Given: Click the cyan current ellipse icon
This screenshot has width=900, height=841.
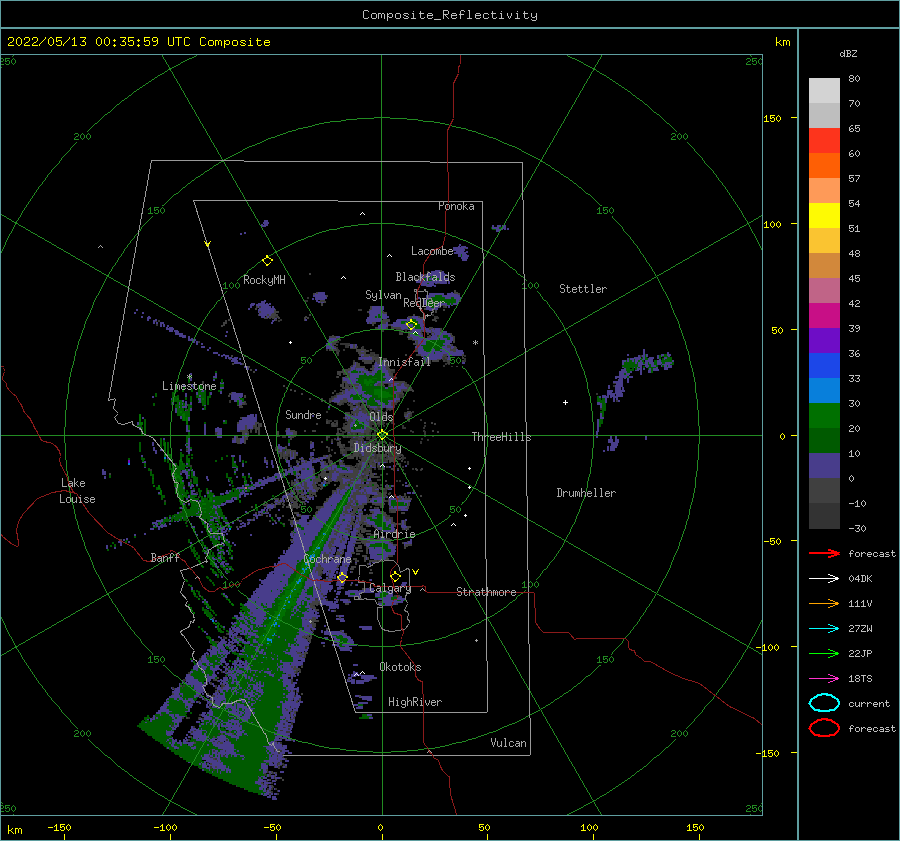Looking at the screenshot, I should coord(824,703).
